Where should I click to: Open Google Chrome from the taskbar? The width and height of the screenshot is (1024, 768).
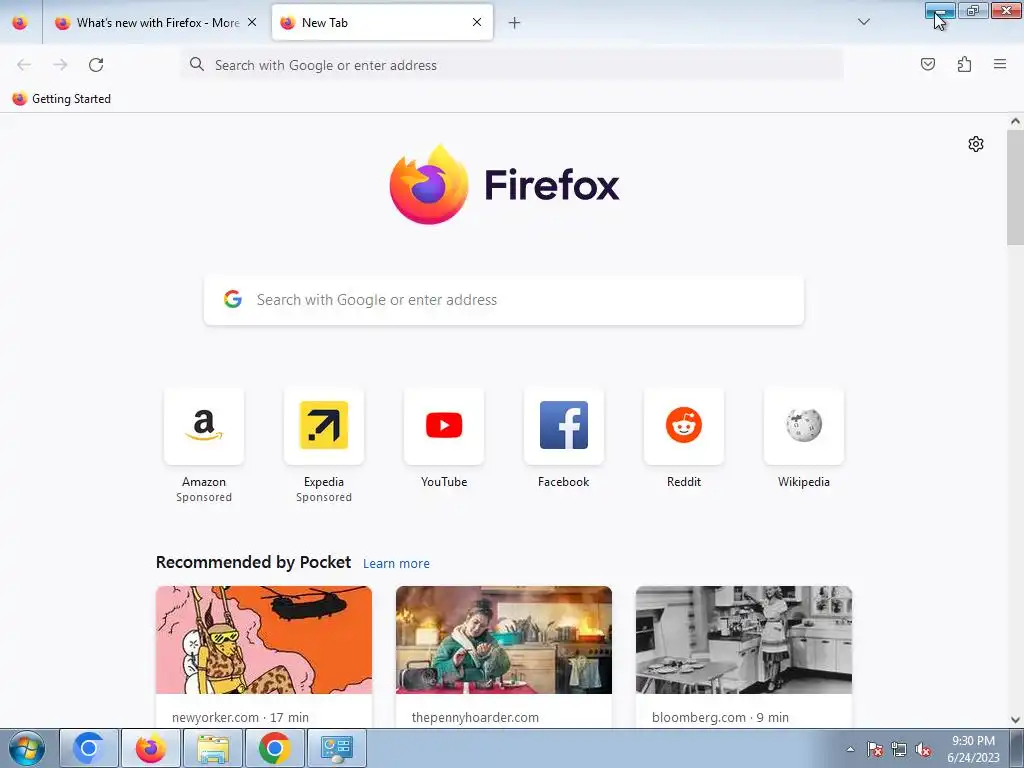[x=274, y=748]
